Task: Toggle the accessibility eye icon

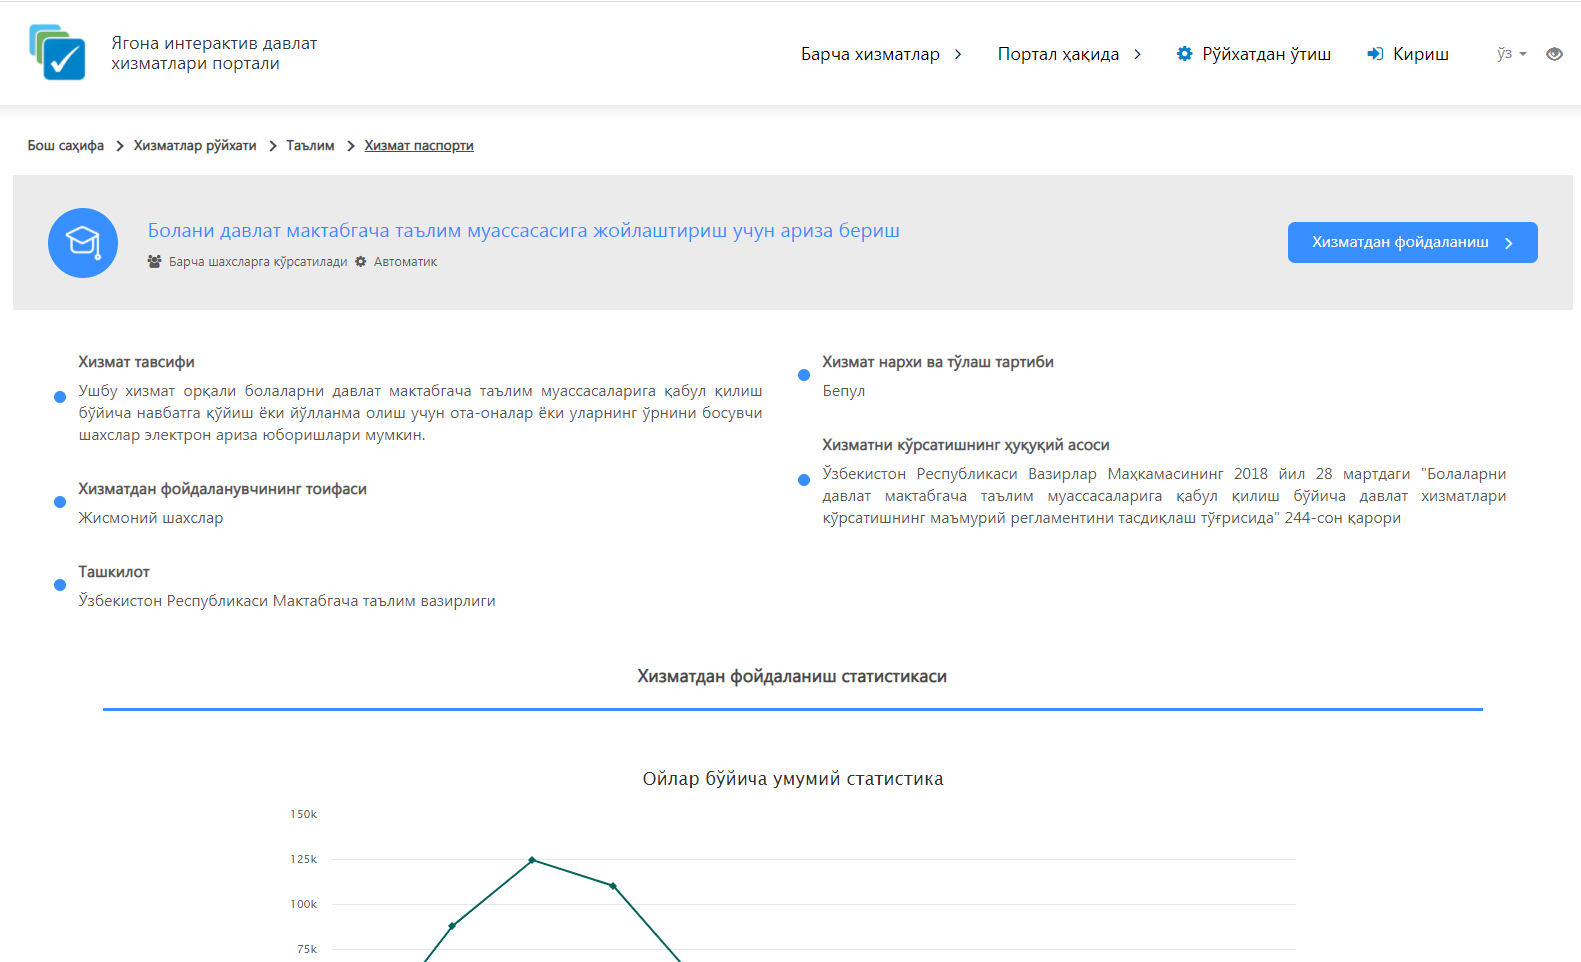Action: 1554,54
